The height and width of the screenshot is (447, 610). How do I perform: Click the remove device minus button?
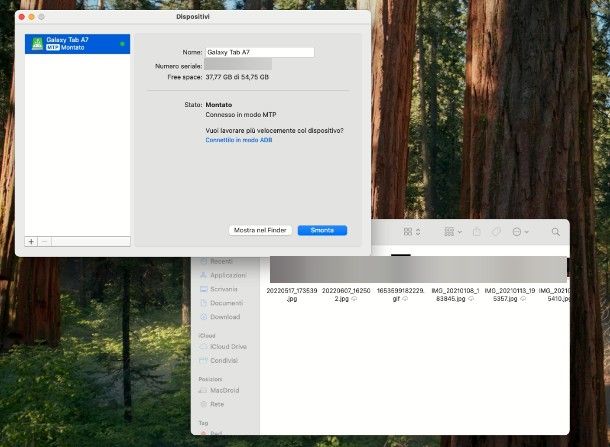(44, 241)
